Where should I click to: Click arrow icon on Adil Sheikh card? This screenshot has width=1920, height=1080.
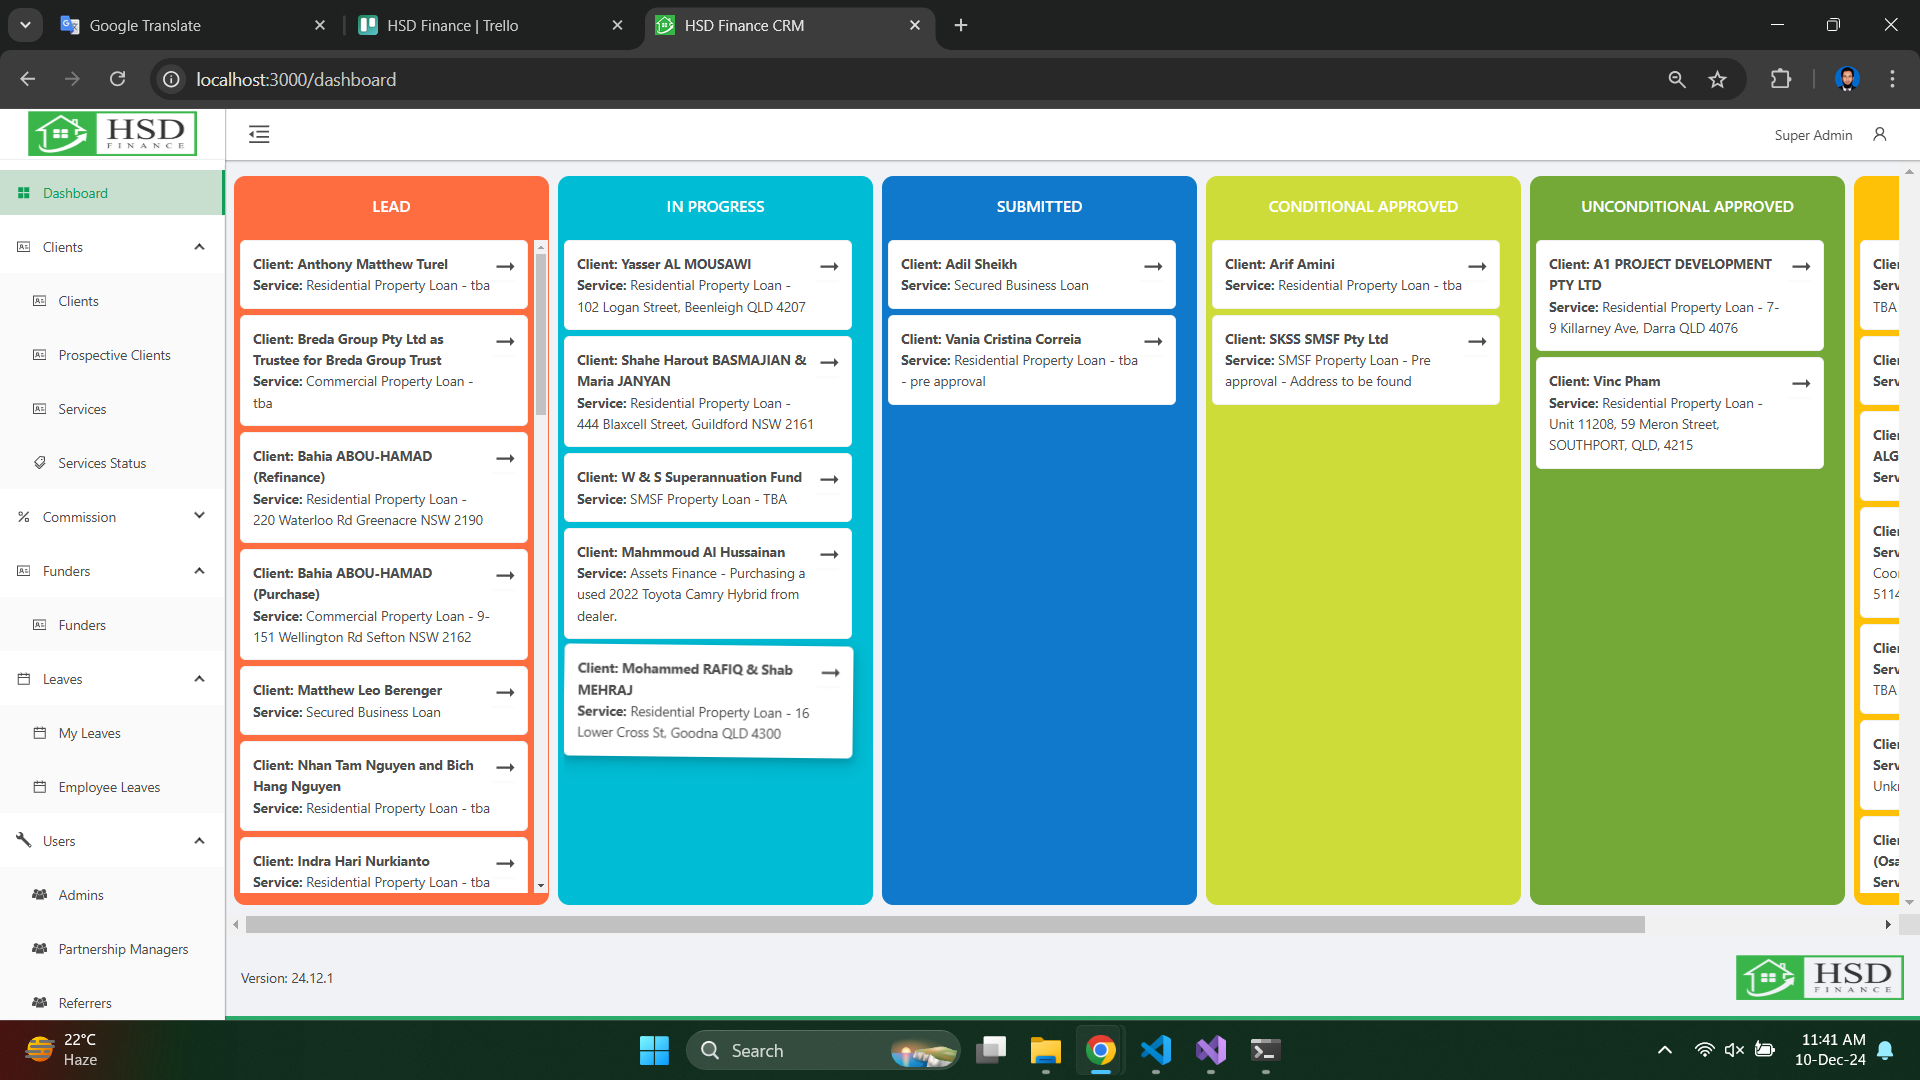1153,266
